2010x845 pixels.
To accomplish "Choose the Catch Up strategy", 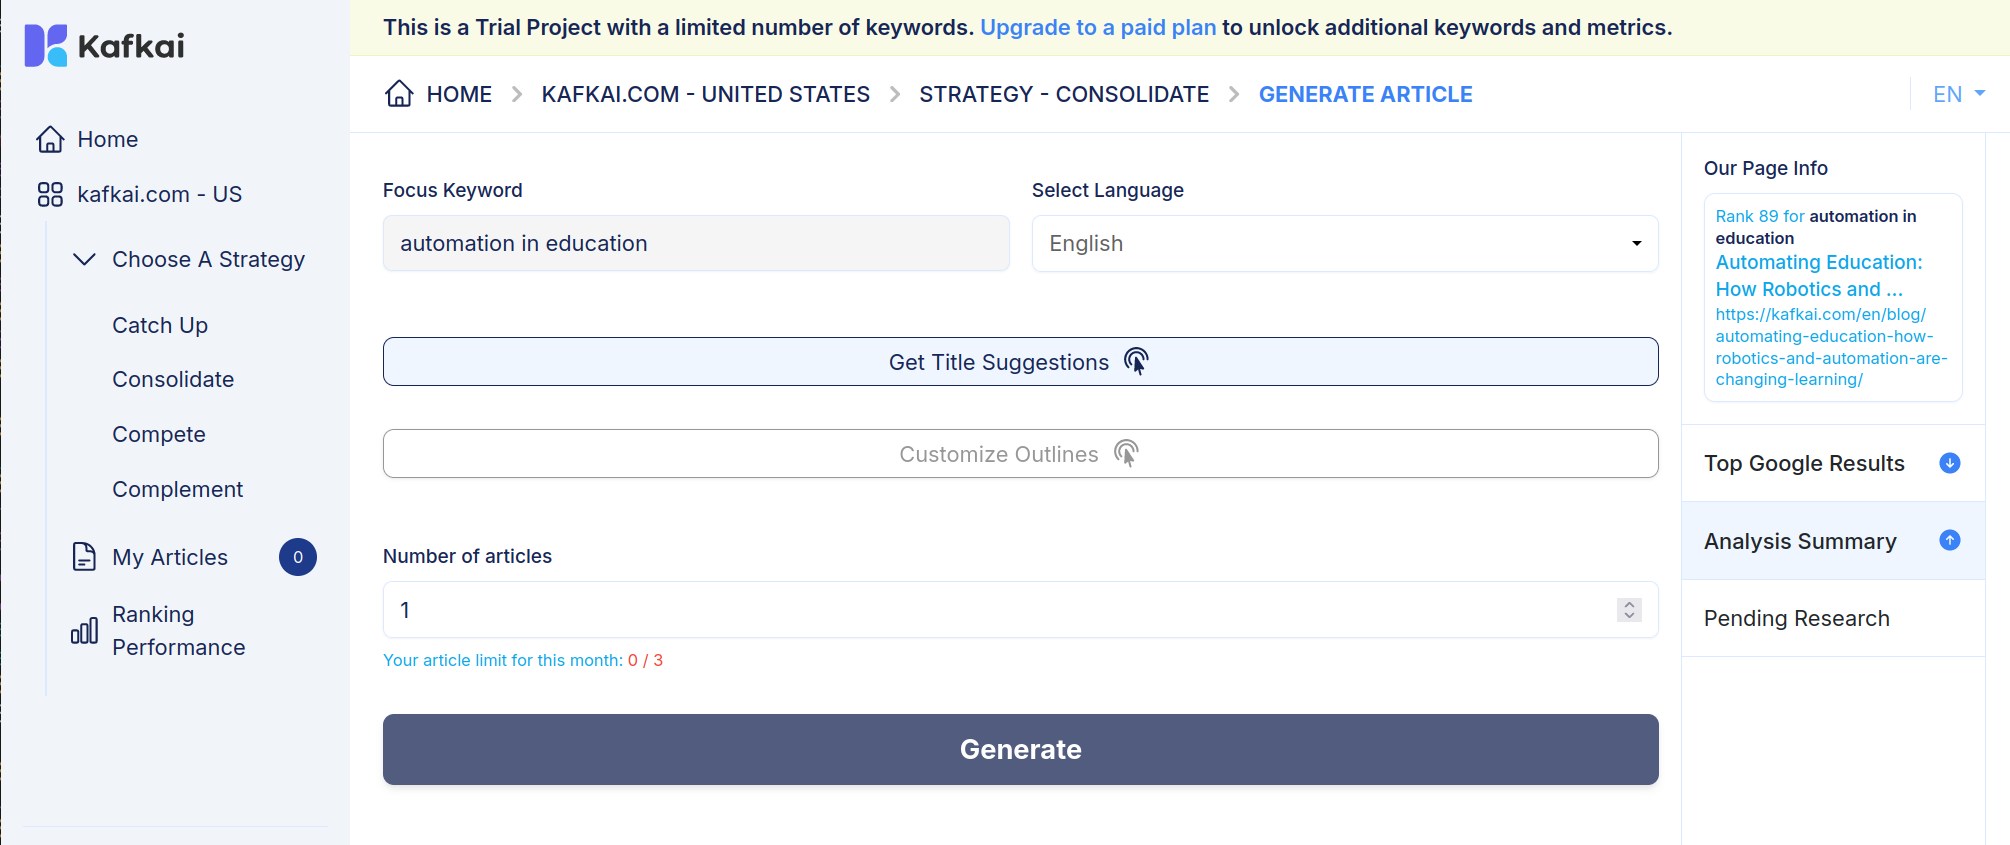I will click(x=160, y=325).
